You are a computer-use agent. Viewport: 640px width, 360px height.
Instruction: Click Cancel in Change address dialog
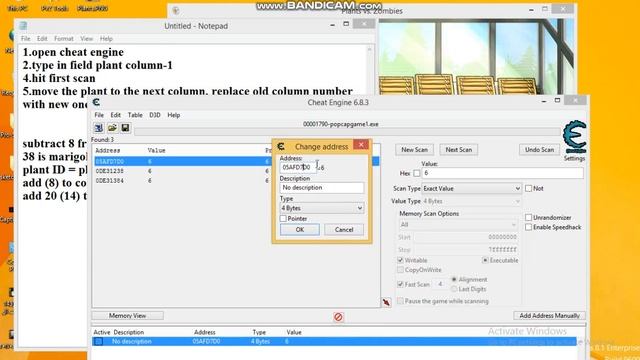point(344,230)
